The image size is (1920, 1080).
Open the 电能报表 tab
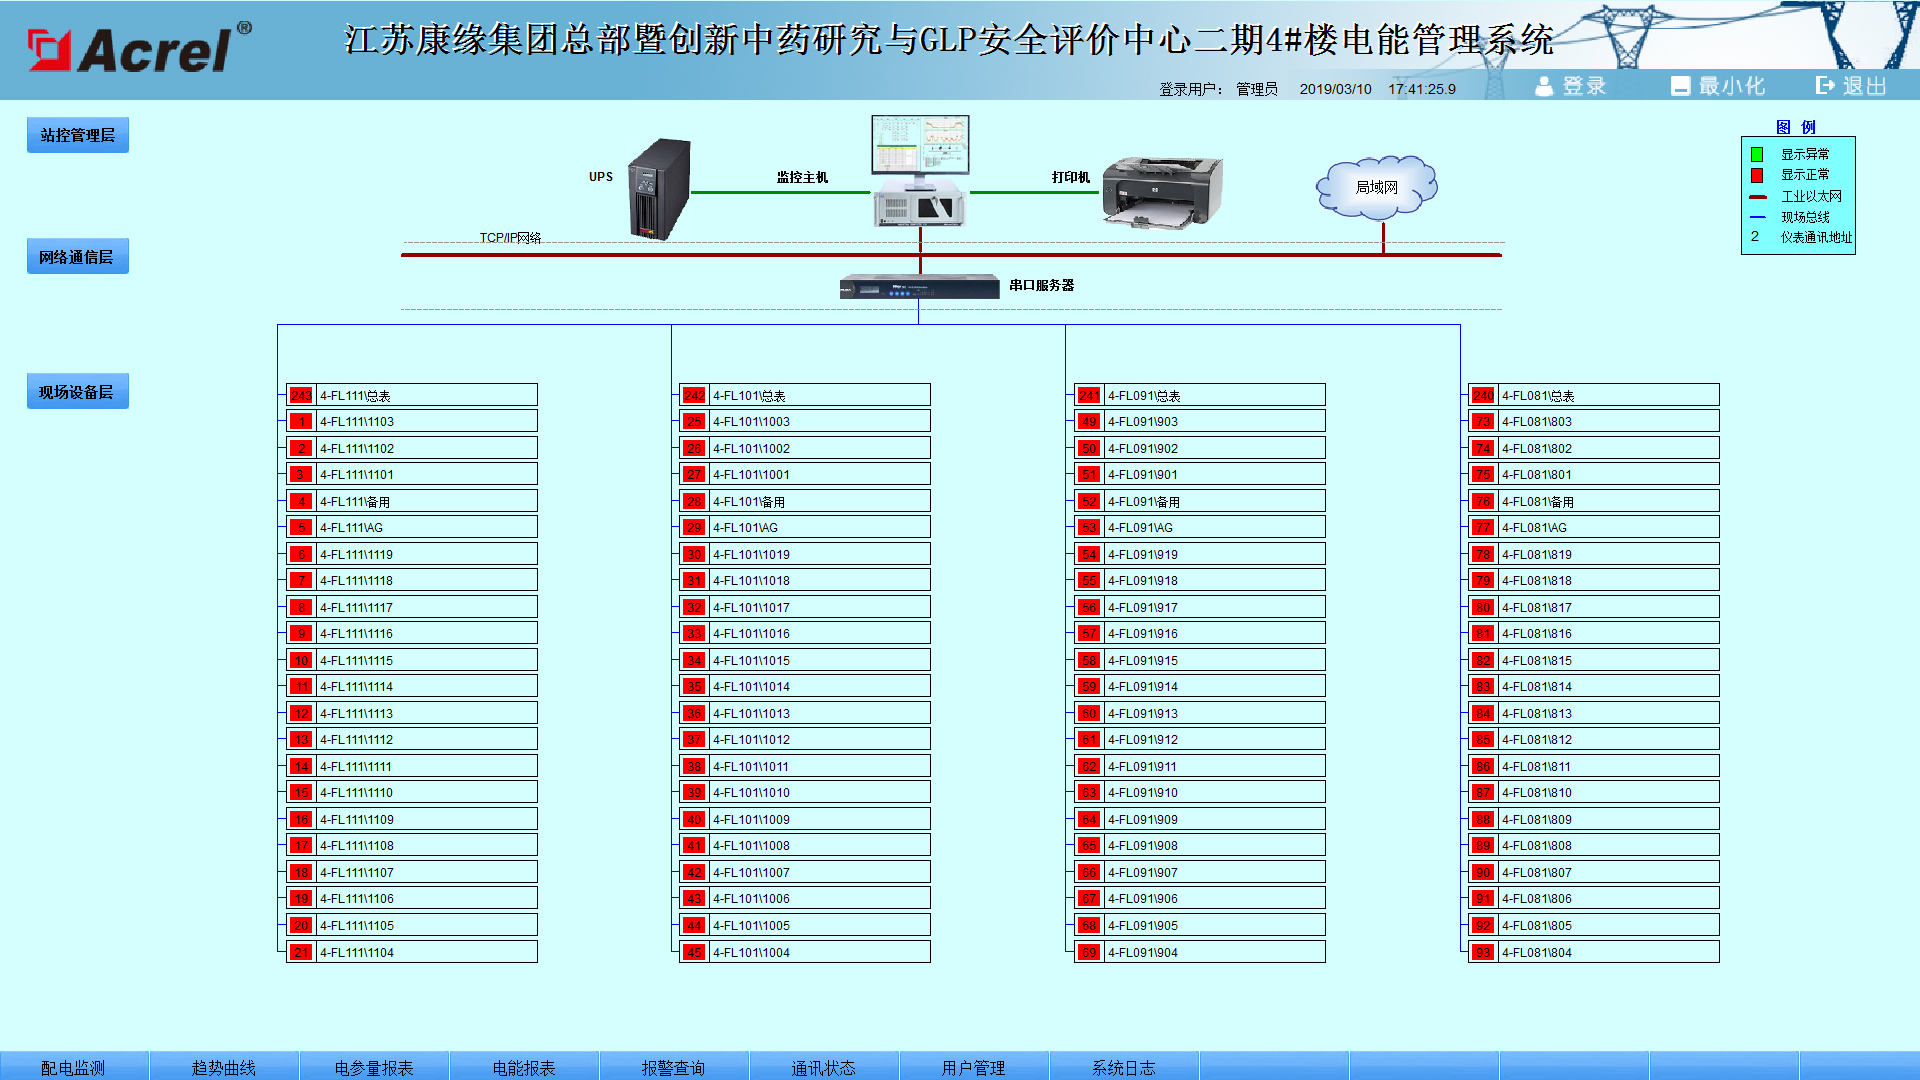click(x=524, y=1067)
